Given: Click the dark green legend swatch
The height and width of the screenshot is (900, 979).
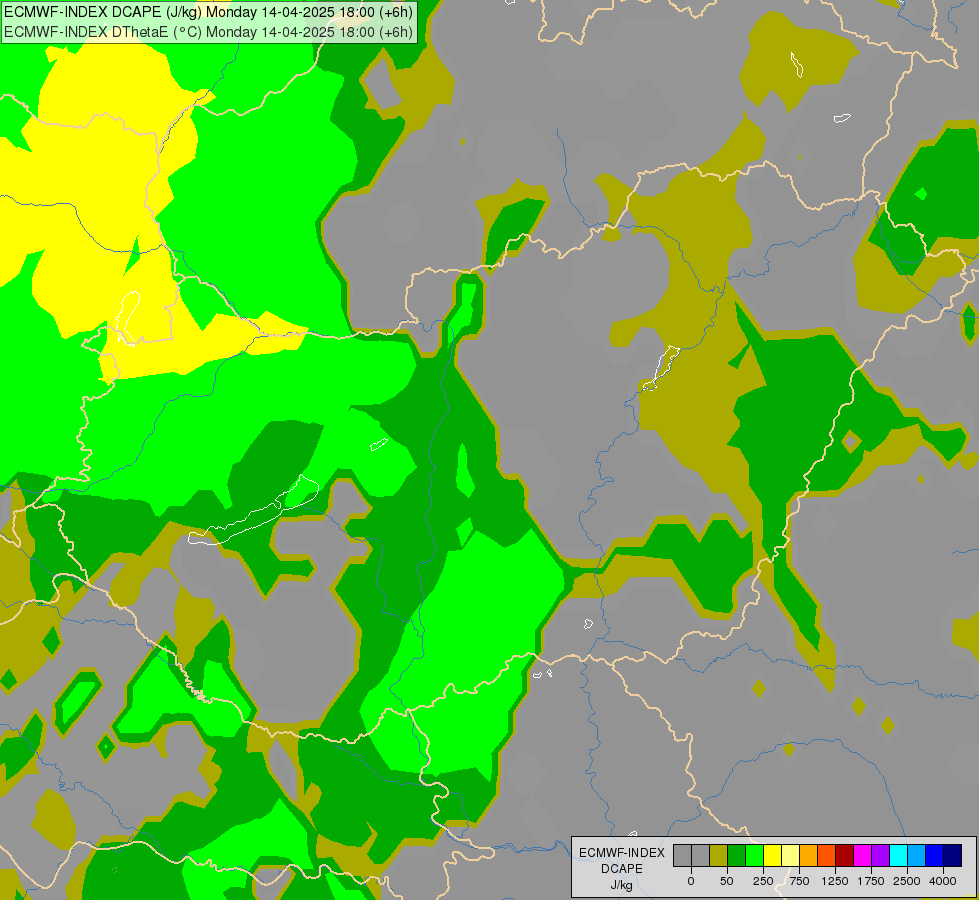Looking at the screenshot, I should pyautogui.click(x=736, y=855).
